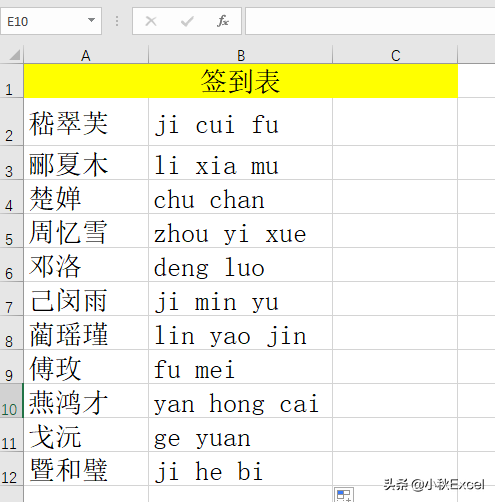495x502 pixels.
Task: Select cell with text yan hong cai
Action: [241, 401]
